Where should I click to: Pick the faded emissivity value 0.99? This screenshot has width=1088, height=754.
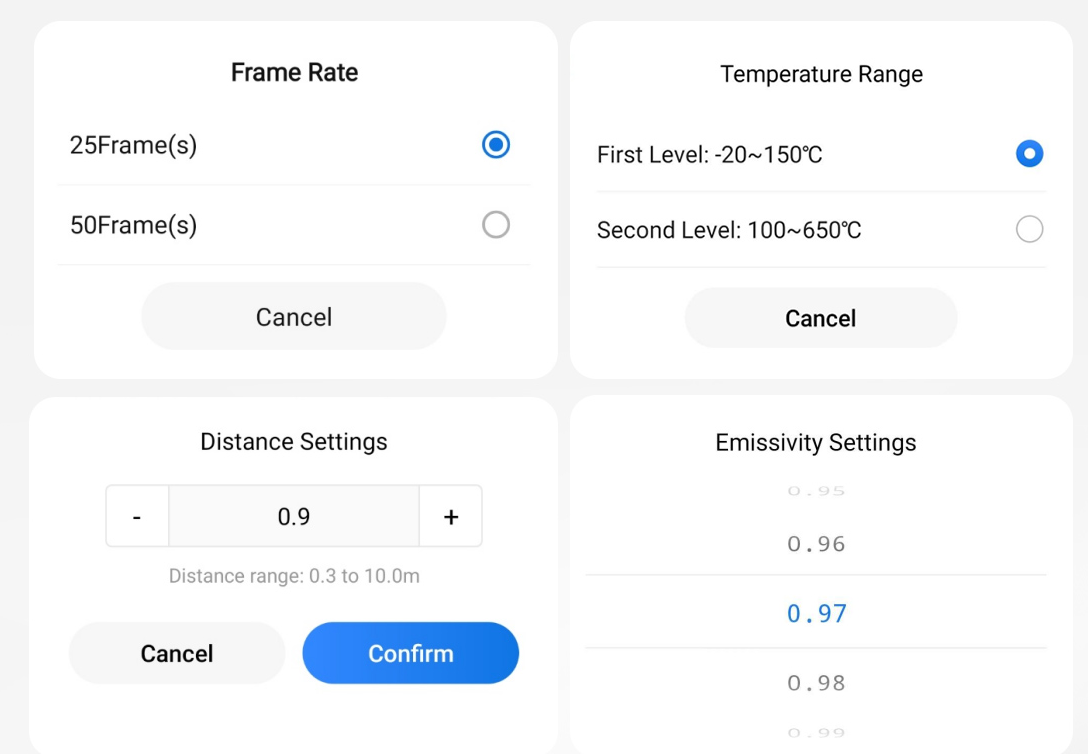(816, 732)
